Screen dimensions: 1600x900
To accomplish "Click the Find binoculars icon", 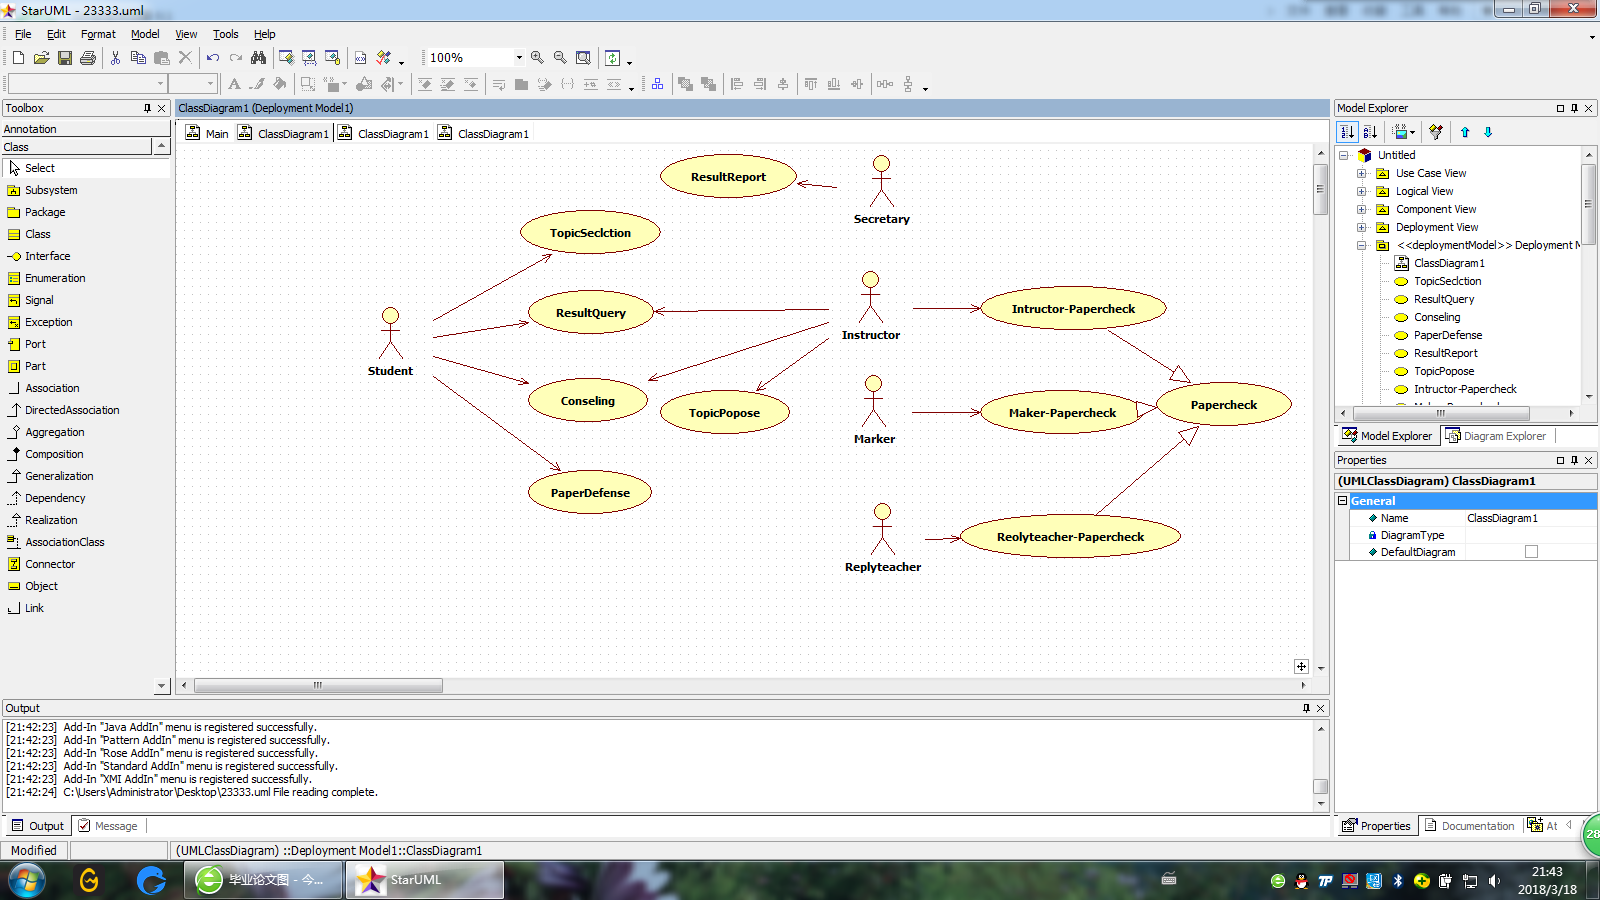I will [259, 58].
